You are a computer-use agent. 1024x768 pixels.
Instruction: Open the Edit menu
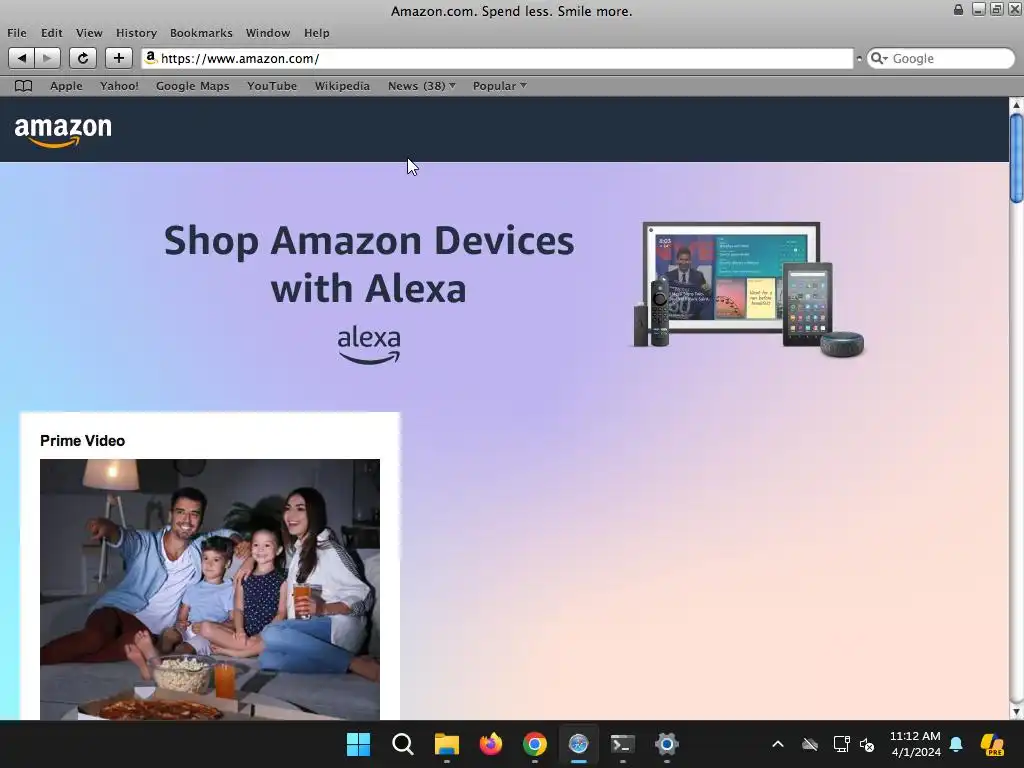click(x=52, y=33)
